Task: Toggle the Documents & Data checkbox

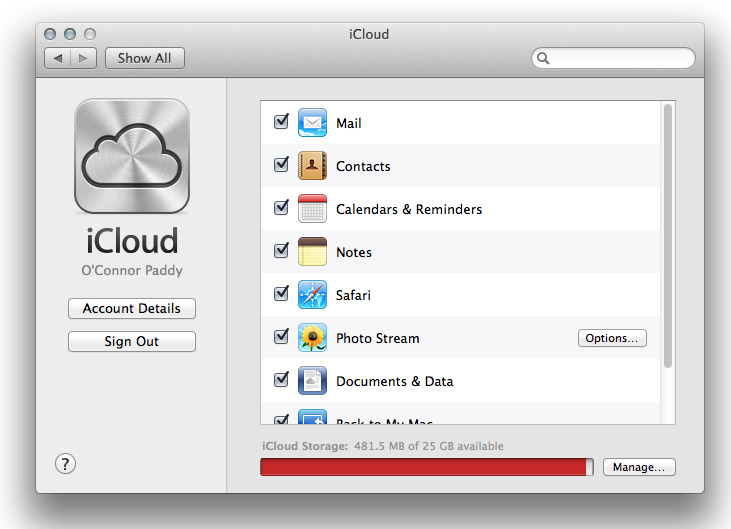Action: pyautogui.click(x=281, y=379)
